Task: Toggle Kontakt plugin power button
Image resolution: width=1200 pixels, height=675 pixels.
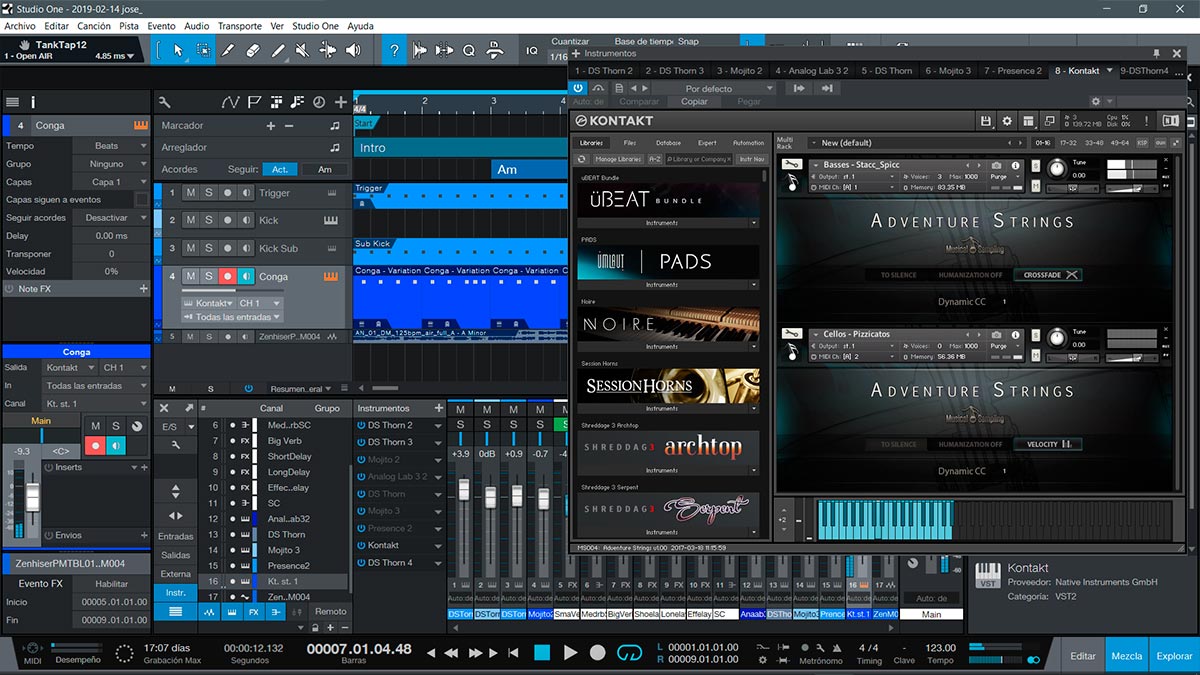Action: (579, 88)
